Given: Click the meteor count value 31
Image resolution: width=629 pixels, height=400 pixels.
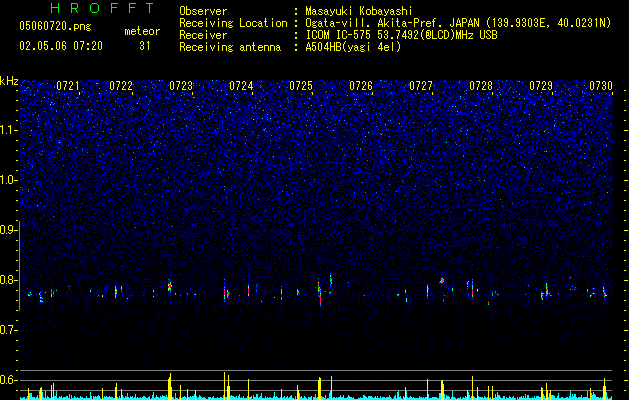Looking at the screenshot, I should [145, 46].
